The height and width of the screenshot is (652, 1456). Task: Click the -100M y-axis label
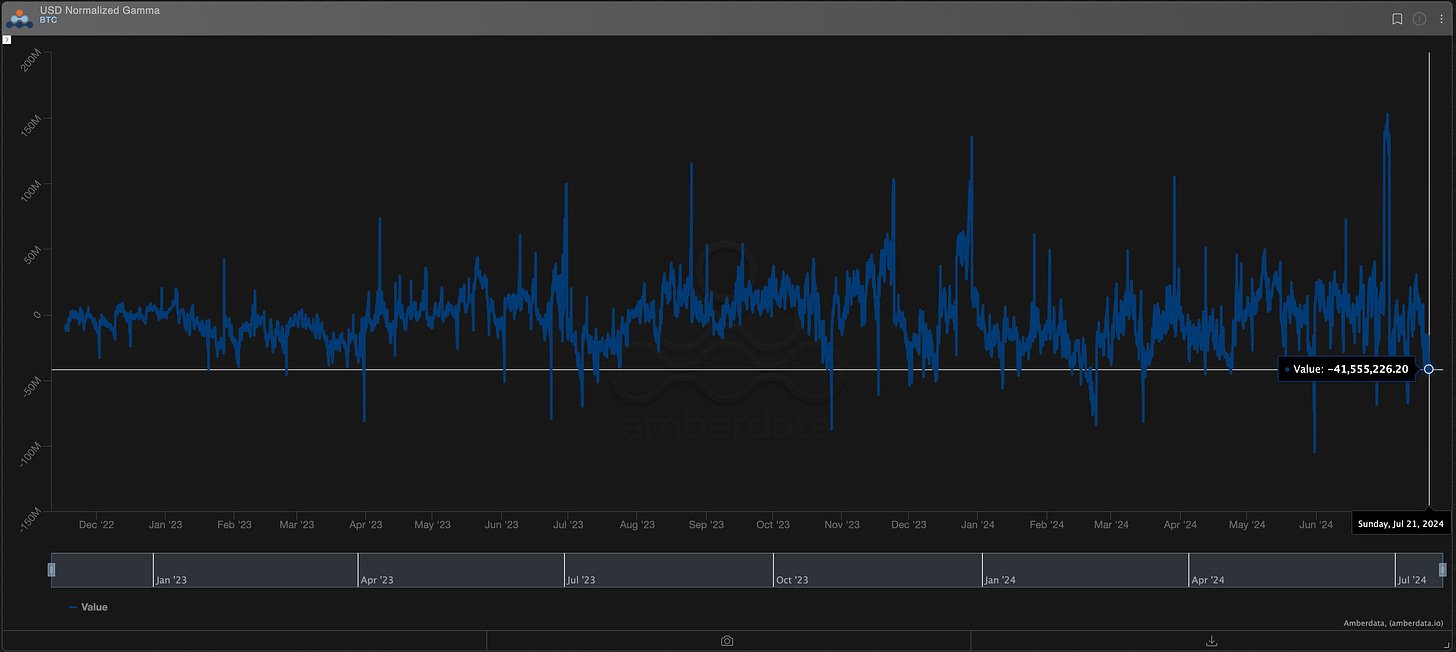pyautogui.click(x=29, y=455)
